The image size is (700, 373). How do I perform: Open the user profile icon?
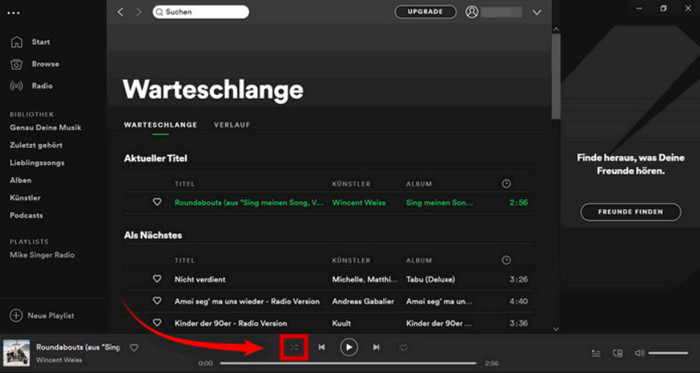point(471,12)
